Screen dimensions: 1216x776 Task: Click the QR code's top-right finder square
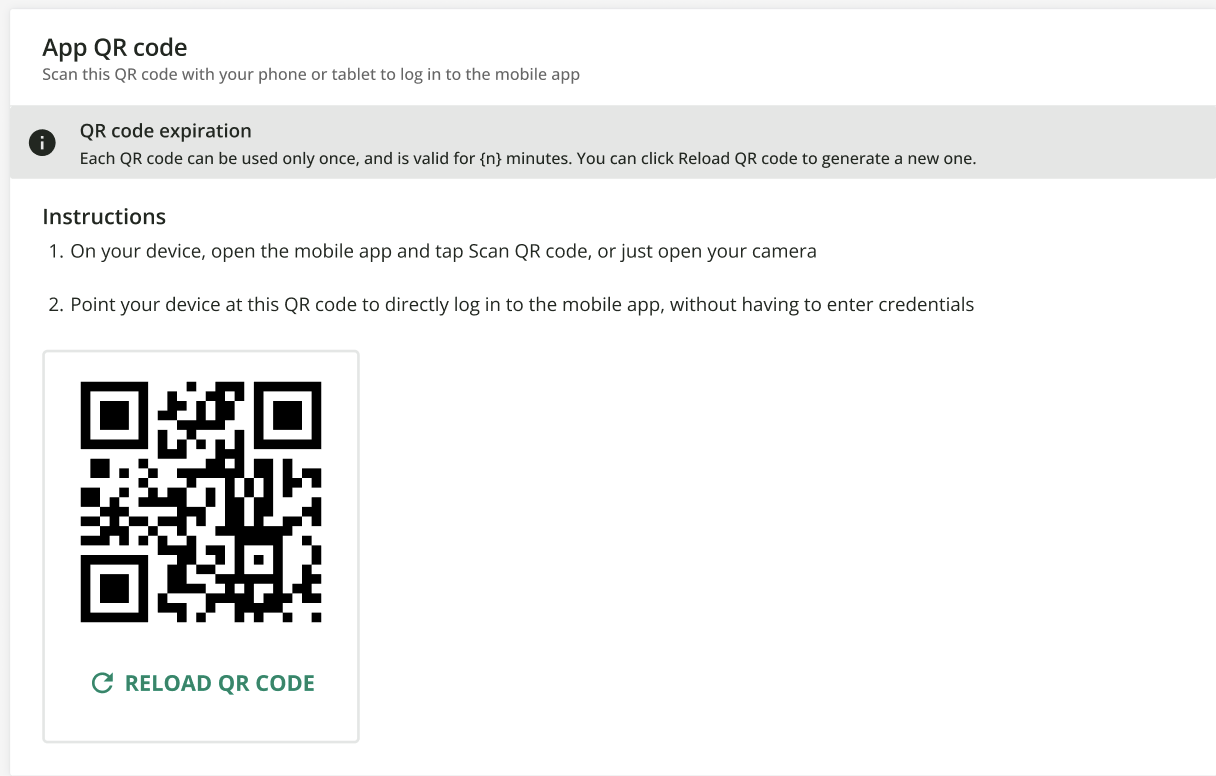pos(288,415)
